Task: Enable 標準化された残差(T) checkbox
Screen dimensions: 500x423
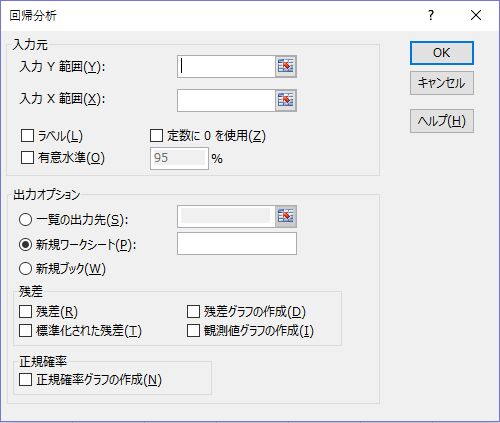Action: [x=25, y=331]
